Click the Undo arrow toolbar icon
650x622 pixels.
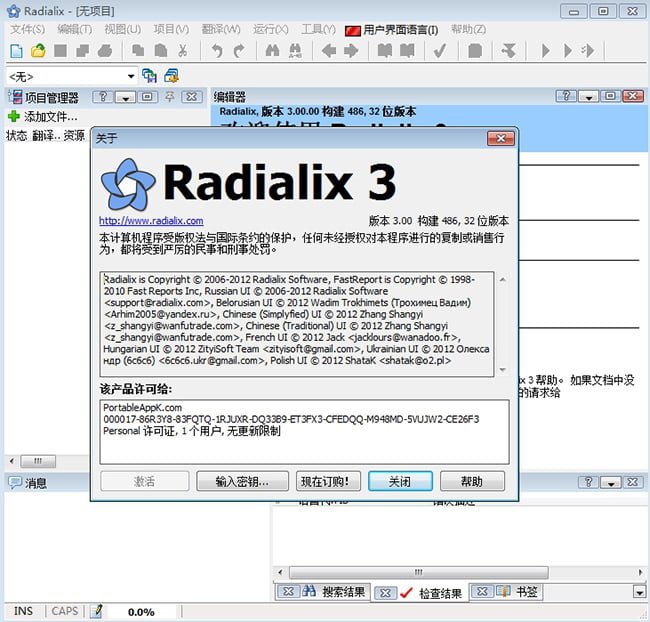click(x=217, y=51)
